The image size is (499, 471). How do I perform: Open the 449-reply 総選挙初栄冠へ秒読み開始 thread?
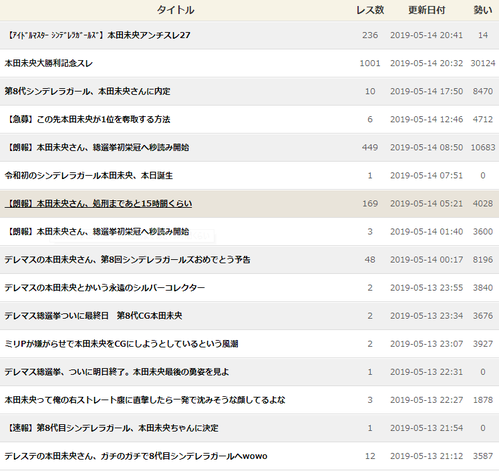[x=98, y=147]
